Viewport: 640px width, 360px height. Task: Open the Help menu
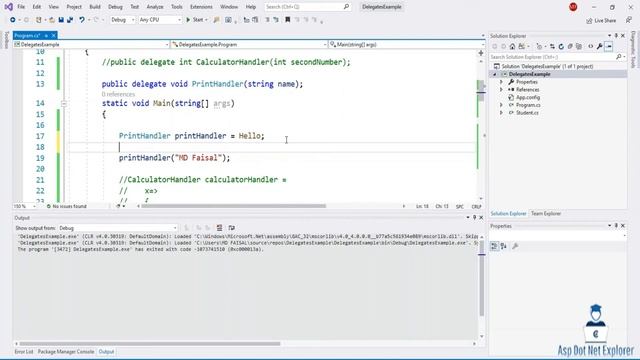tap(251, 7)
